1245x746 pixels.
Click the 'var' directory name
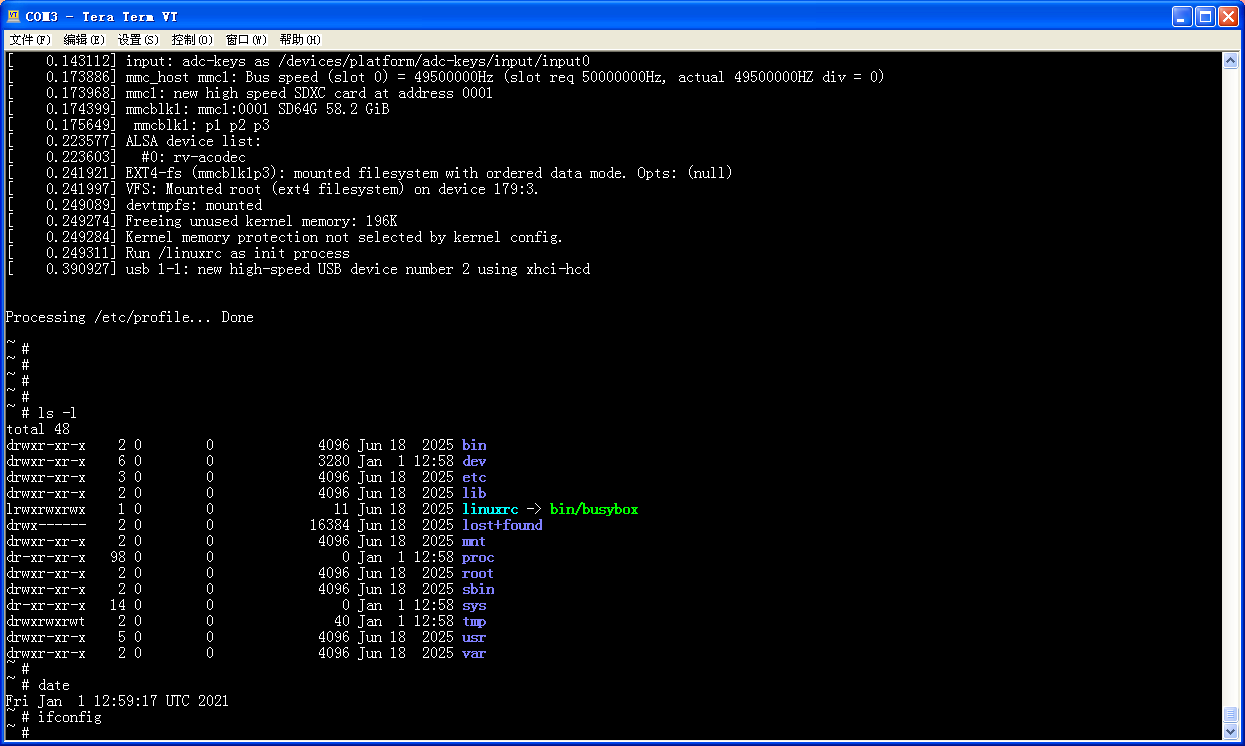point(474,653)
